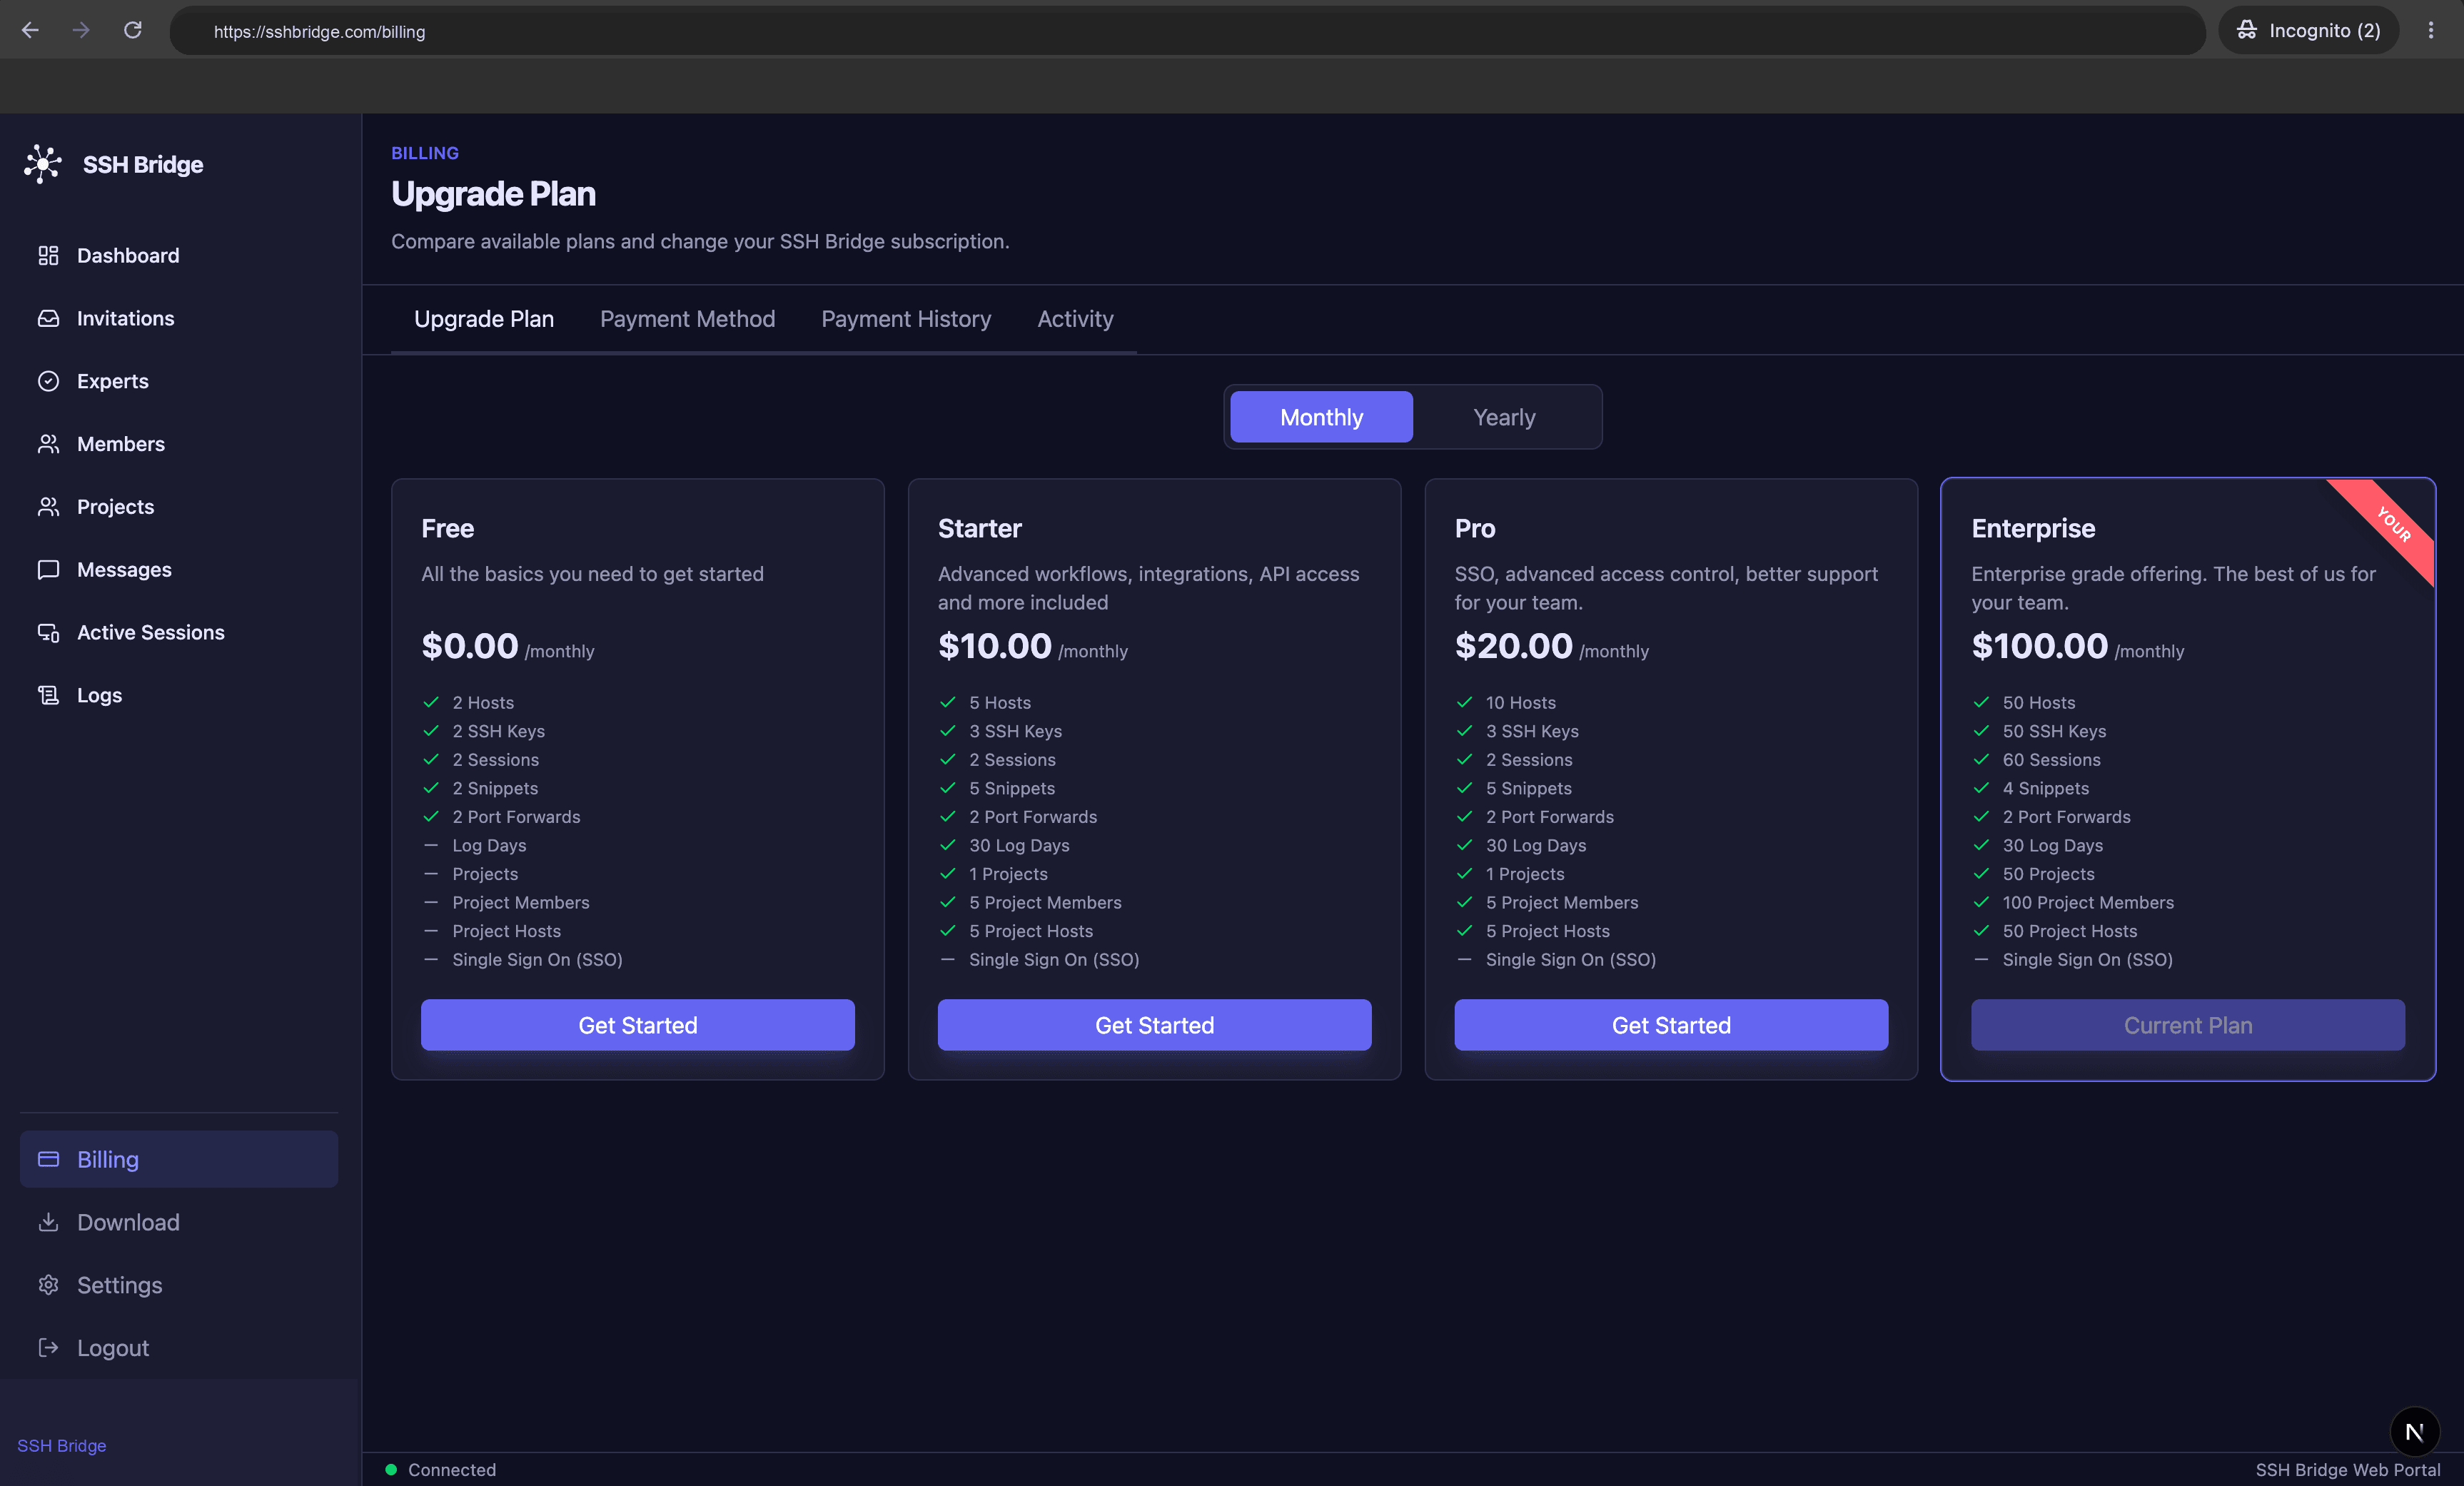Reload the page with the refresh icon
The width and height of the screenshot is (2464, 1486).
(x=132, y=30)
